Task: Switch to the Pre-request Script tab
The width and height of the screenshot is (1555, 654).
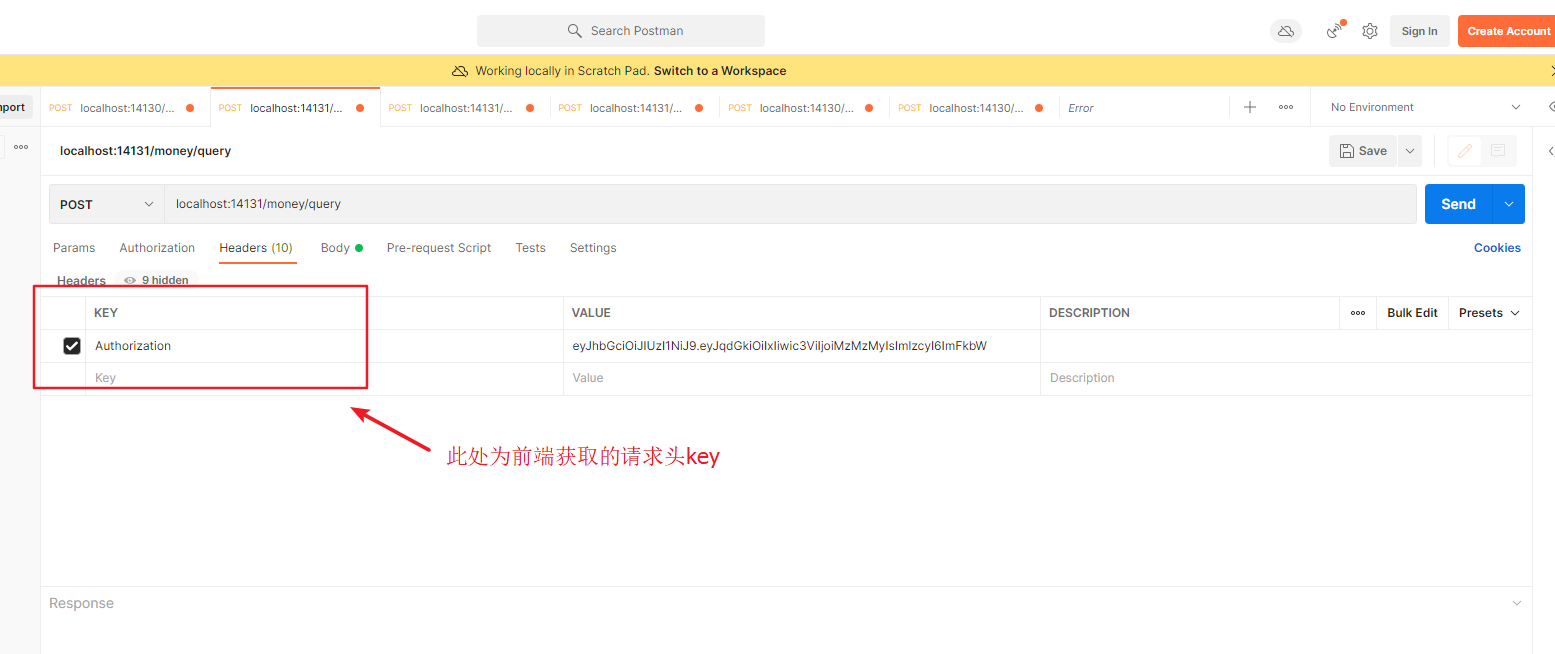Action: [438, 247]
